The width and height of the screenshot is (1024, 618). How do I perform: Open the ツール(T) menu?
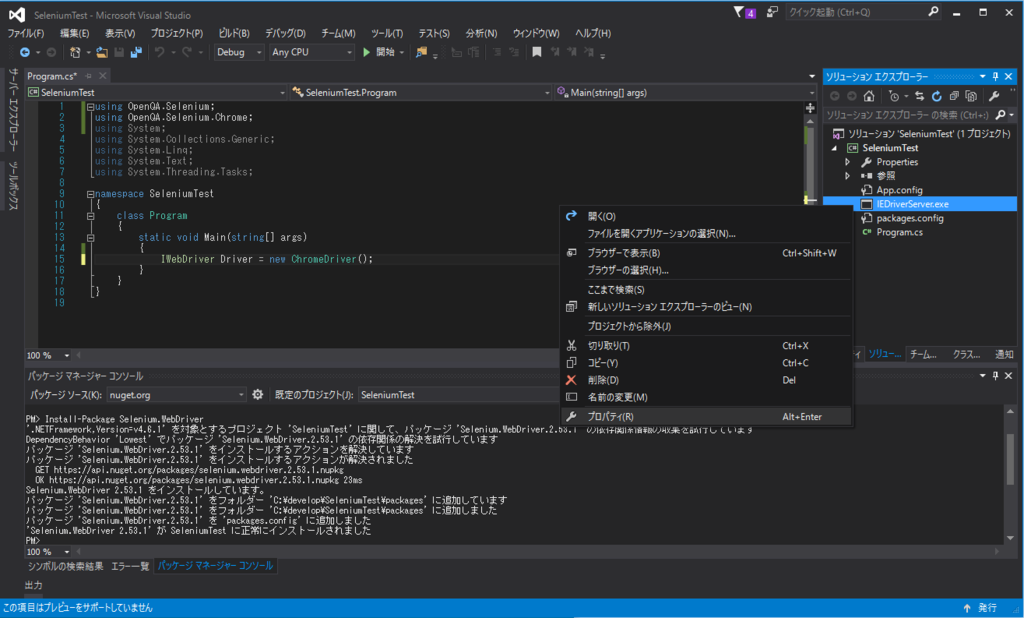coord(387,33)
